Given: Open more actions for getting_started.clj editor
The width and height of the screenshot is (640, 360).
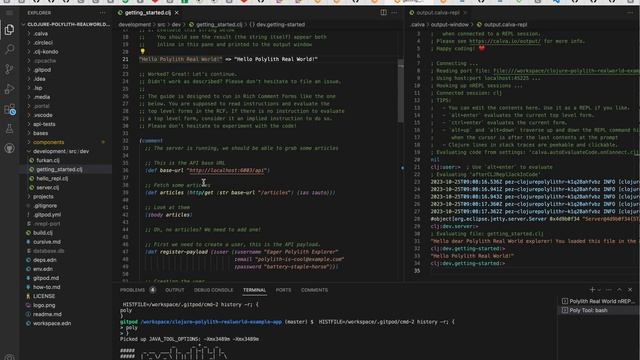Looking at the screenshot, I should [394, 13].
